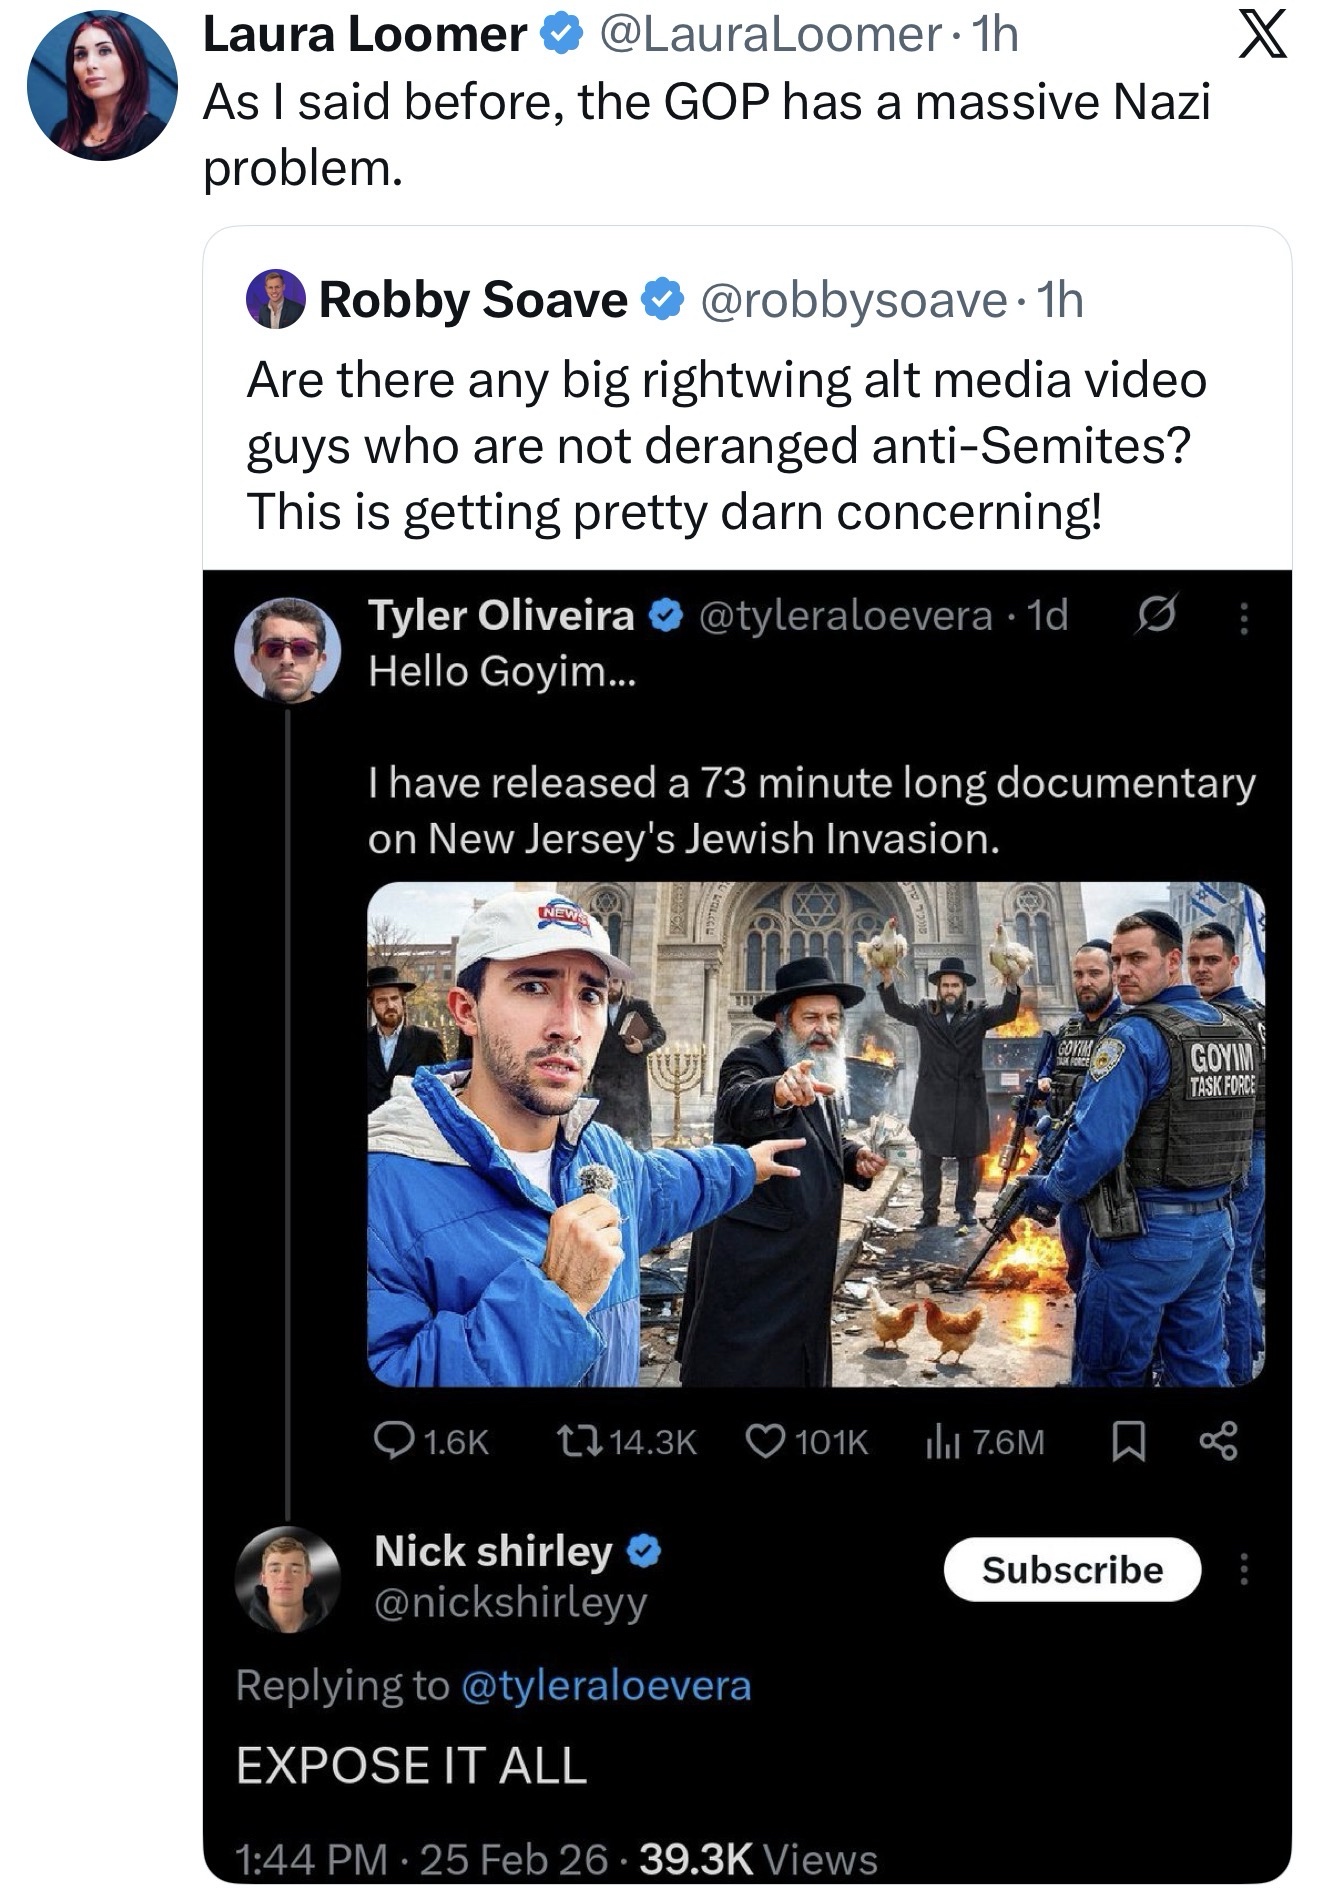Click the slashed circle icon on Tyler's post
1320x1896 pixels.
click(1157, 614)
